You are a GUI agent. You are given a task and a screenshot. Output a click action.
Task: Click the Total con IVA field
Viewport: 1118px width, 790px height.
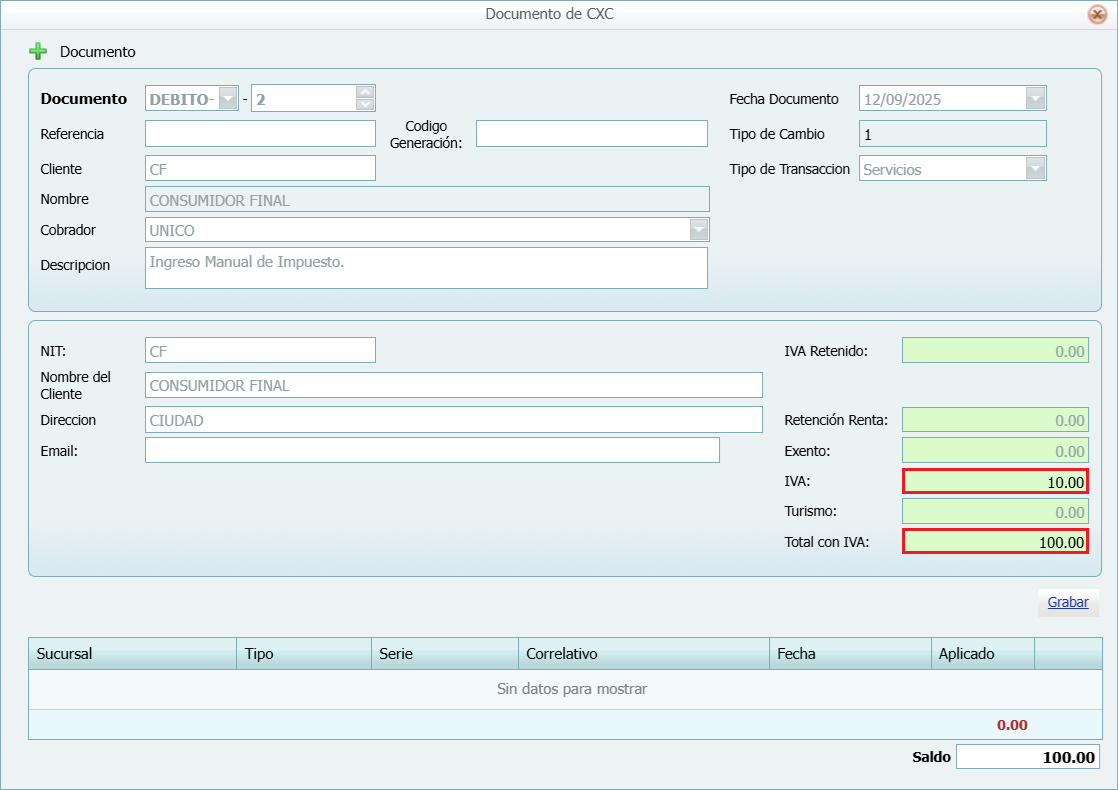pos(995,542)
